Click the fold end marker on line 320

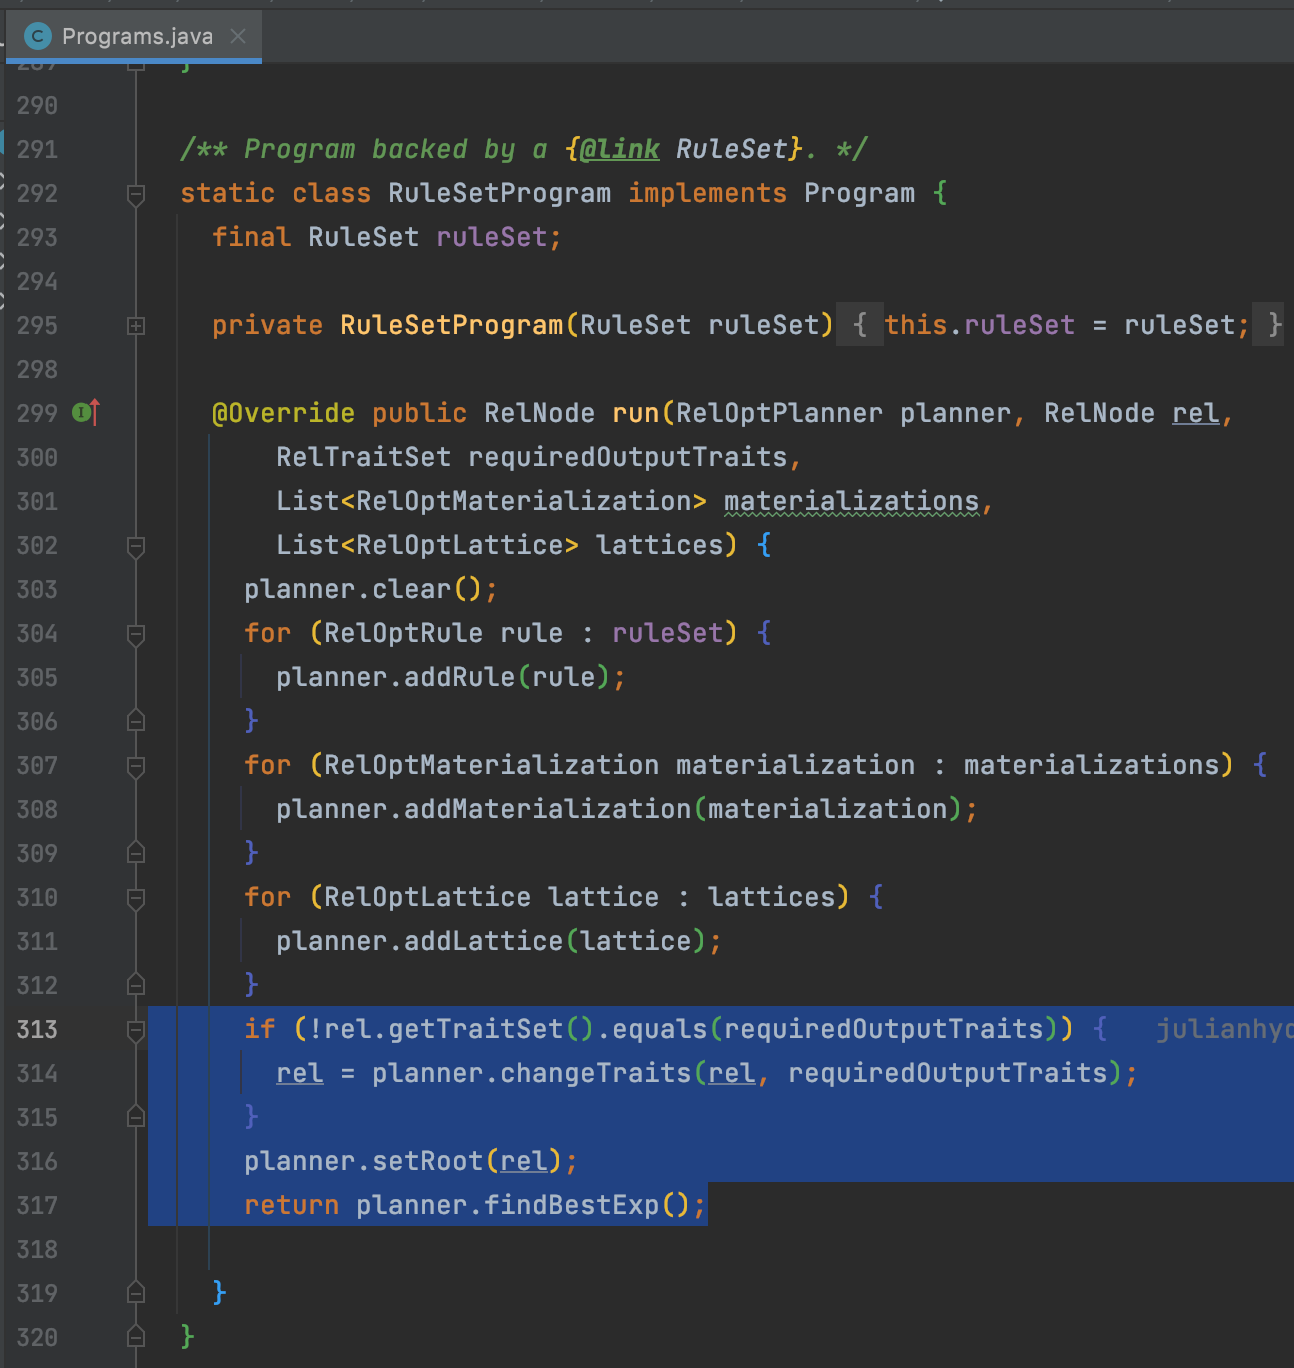click(137, 1337)
